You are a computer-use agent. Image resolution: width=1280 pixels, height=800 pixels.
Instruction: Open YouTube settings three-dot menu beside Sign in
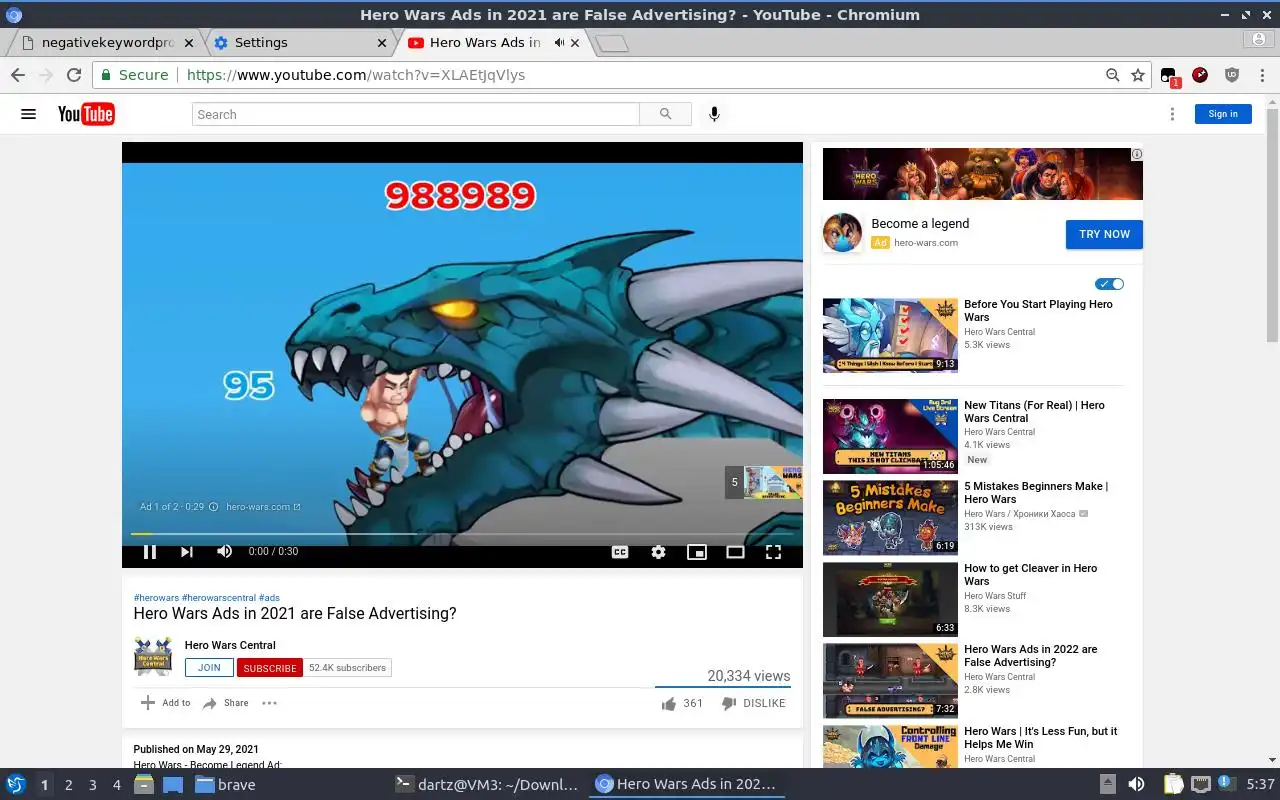pos(1172,114)
